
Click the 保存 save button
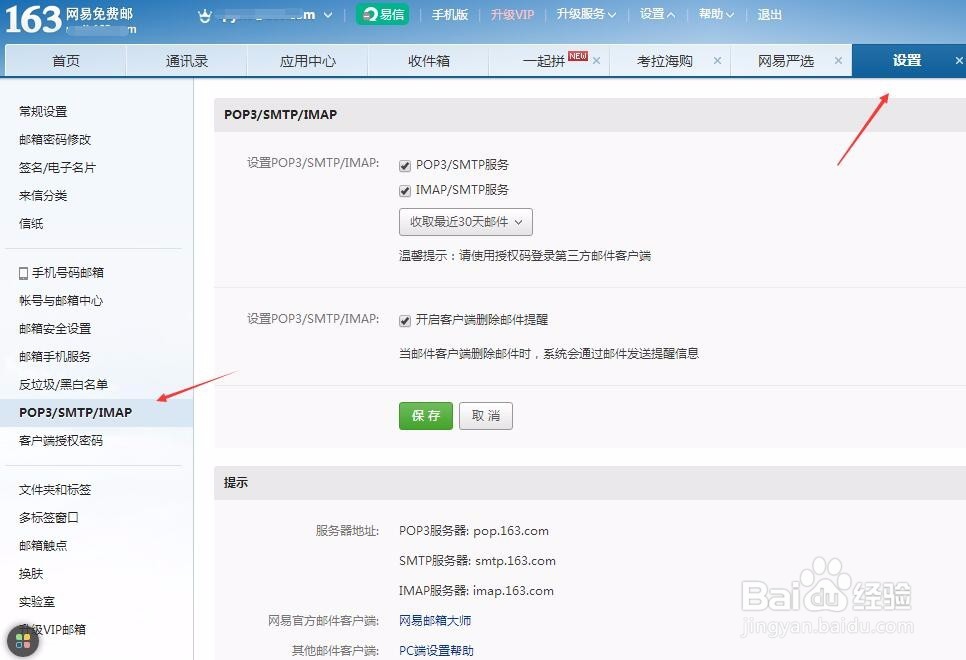[x=425, y=416]
